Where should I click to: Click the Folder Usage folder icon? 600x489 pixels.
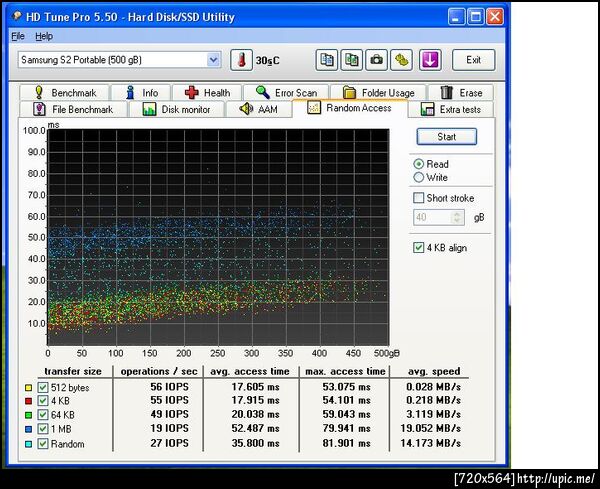[349, 93]
